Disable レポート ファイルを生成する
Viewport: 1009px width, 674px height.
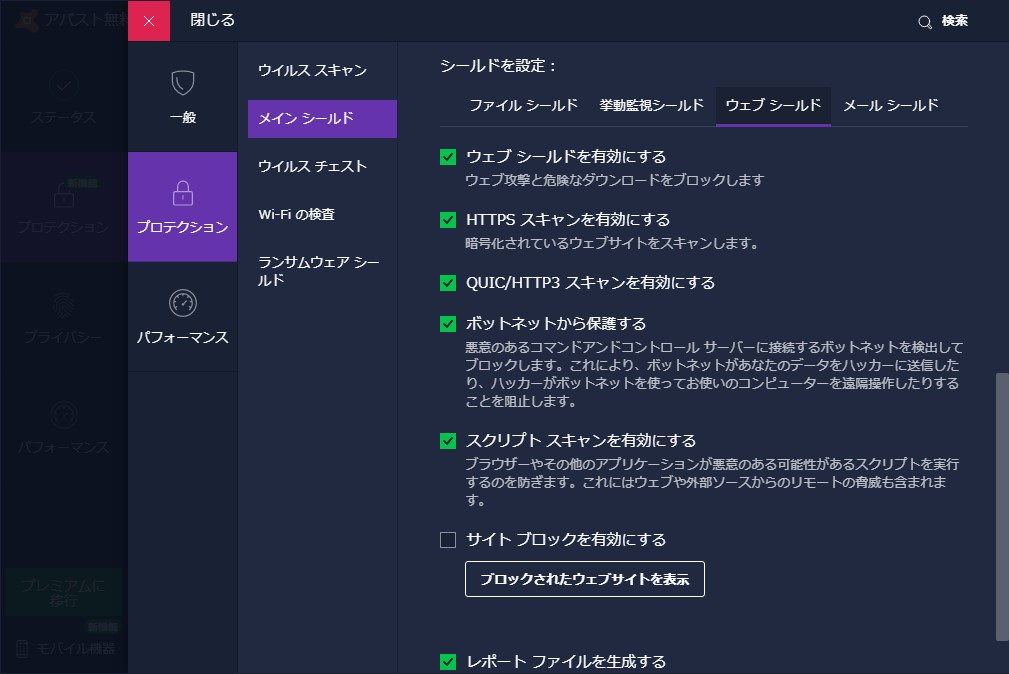(447, 661)
